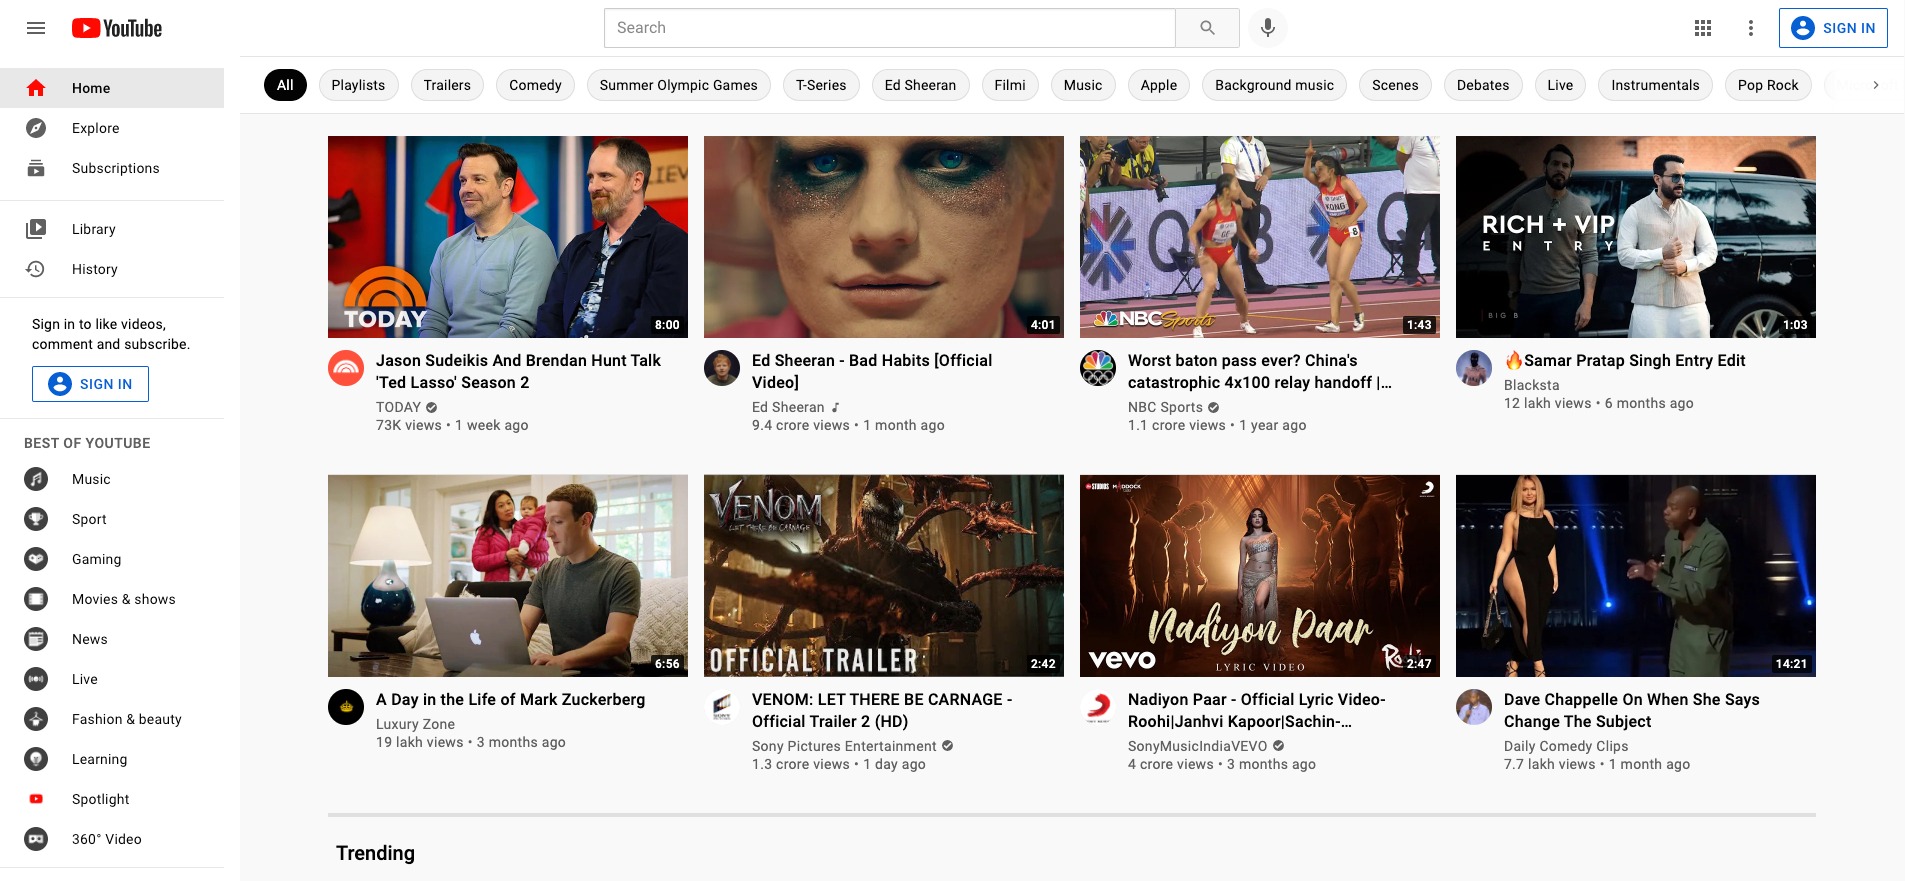The width and height of the screenshot is (1905, 881).
Task: Click the search magnifier button
Action: 1207,28
